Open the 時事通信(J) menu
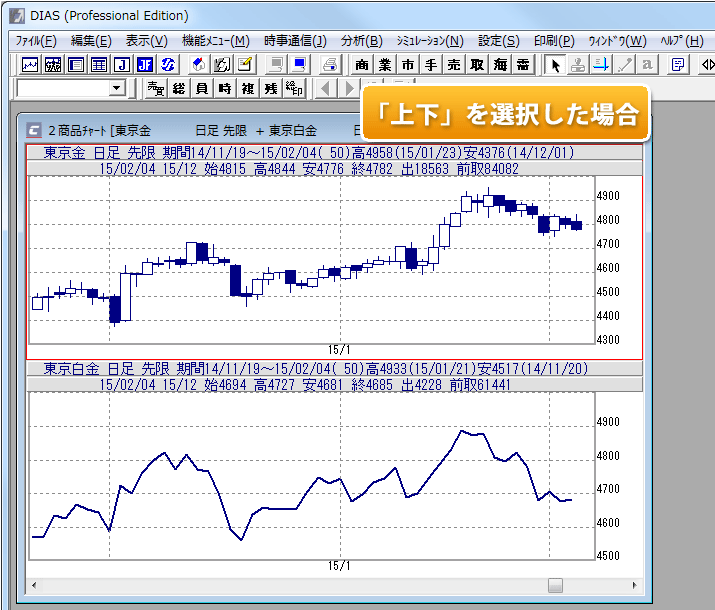The width and height of the screenshot is (715, 610). (295, 41)
